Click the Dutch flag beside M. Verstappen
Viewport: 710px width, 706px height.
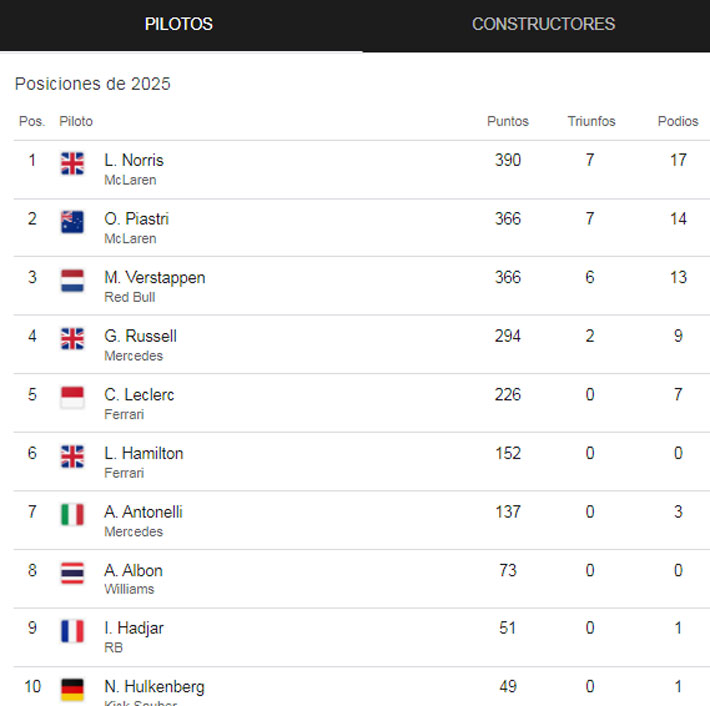click(x=72, y=280)
